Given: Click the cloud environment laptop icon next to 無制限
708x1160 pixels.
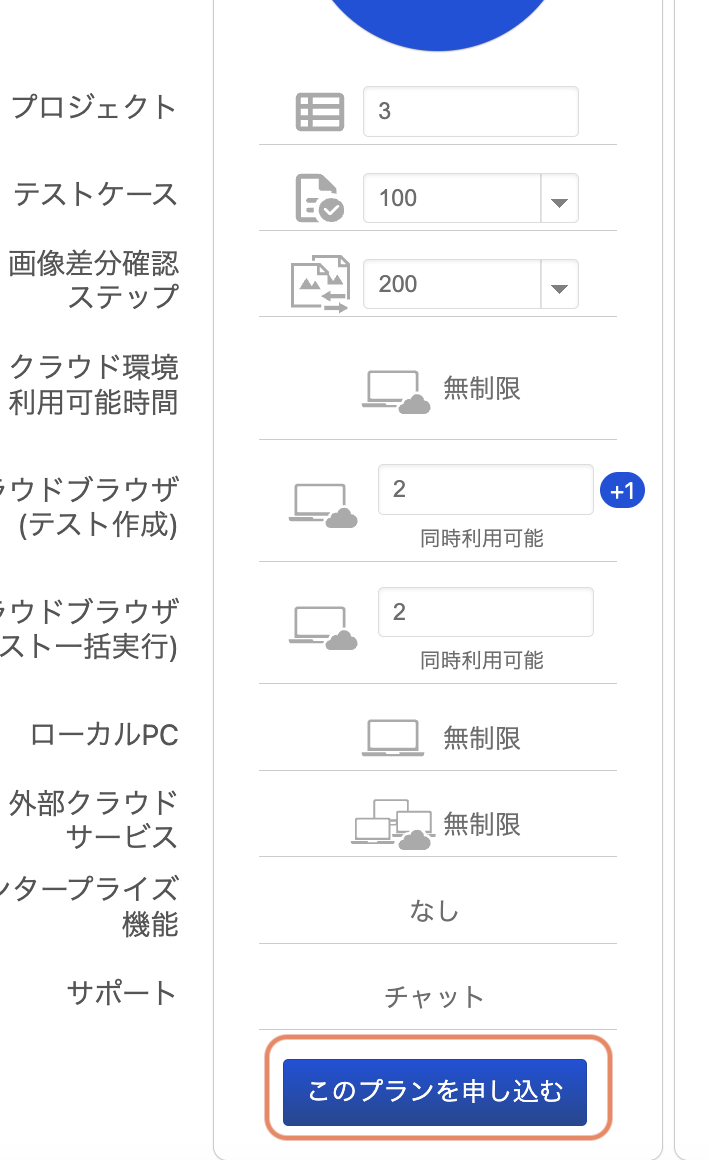Looking at the screenshot, I should (396, 391).
